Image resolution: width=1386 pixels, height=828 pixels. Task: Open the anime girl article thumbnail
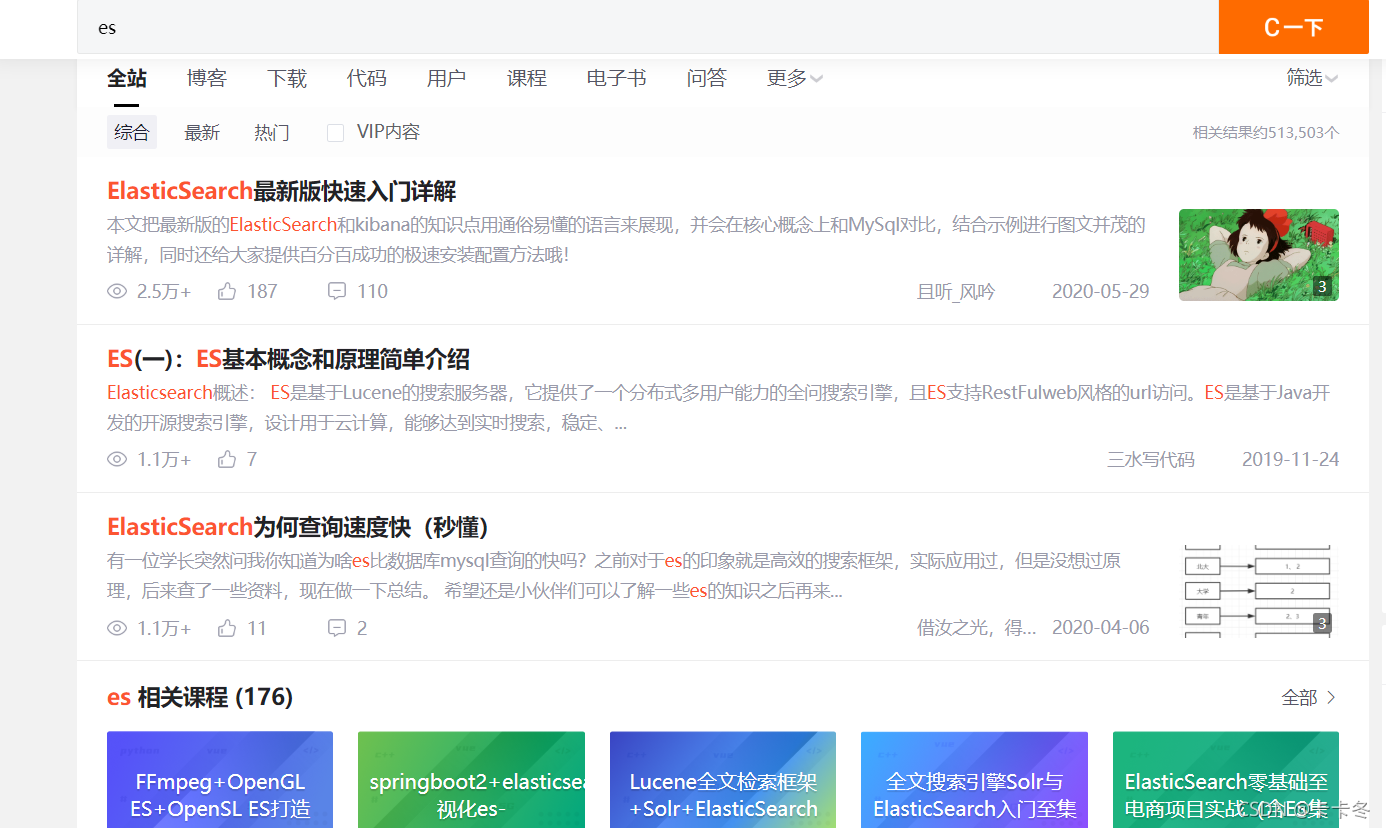coord(1259,255)
